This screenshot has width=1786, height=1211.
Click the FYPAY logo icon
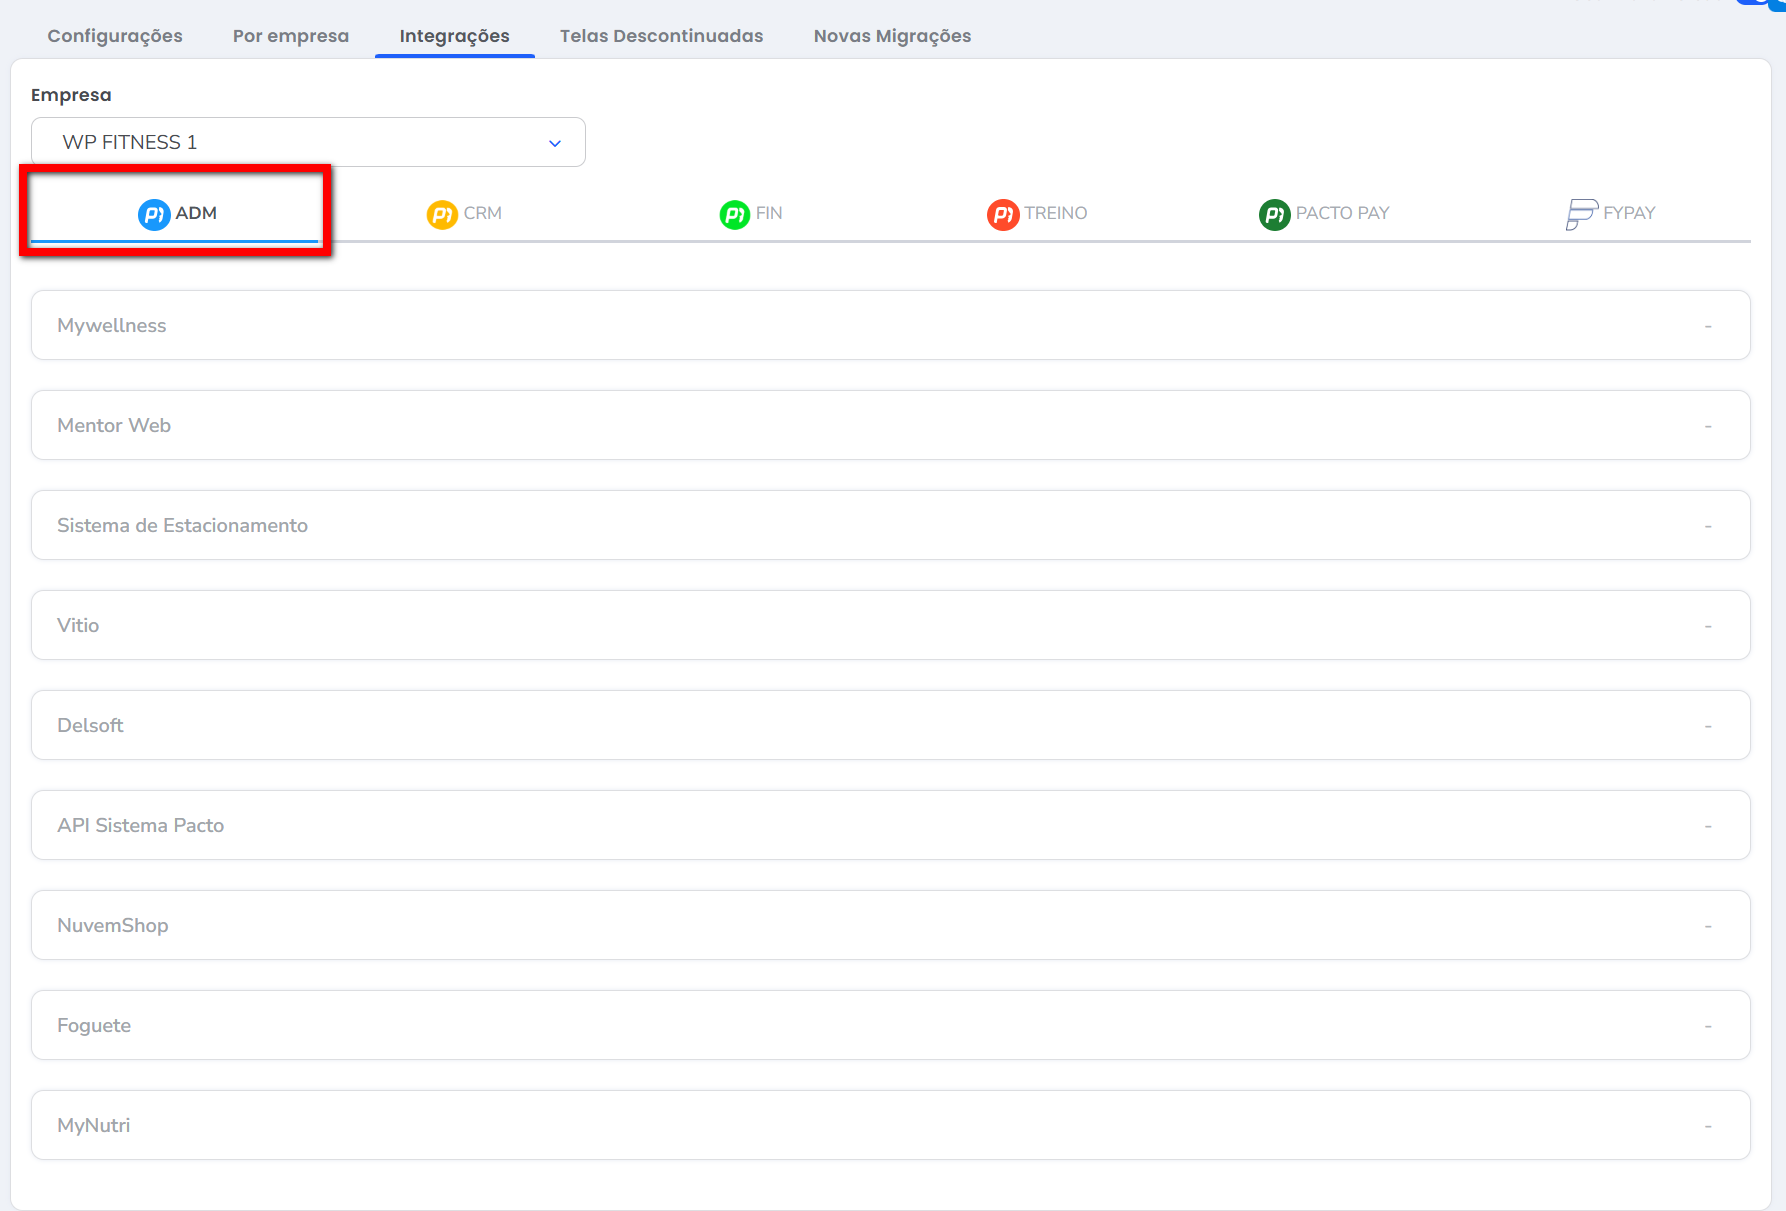coord(1581,214)
